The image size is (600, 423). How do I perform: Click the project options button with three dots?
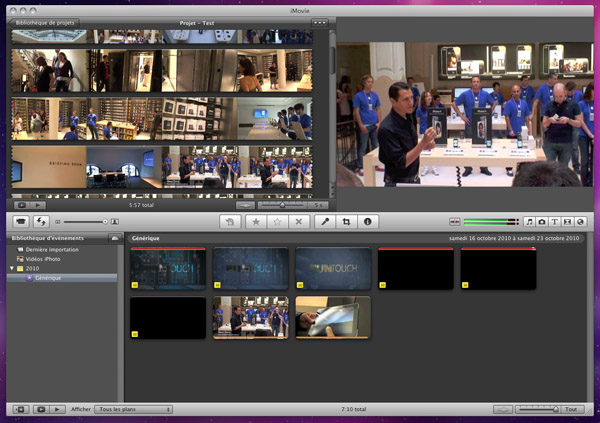320,23
